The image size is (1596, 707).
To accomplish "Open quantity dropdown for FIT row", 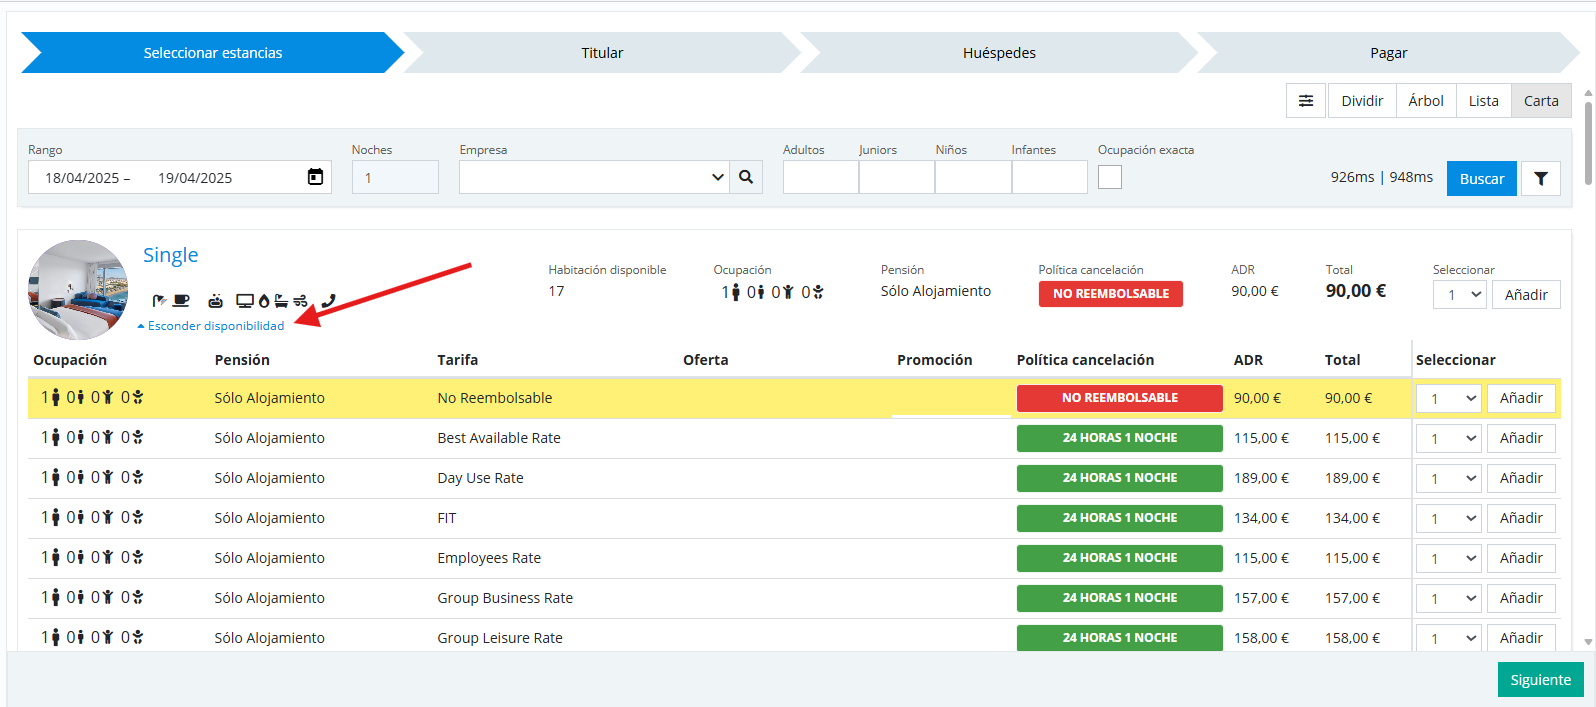I will (1449, 518).
